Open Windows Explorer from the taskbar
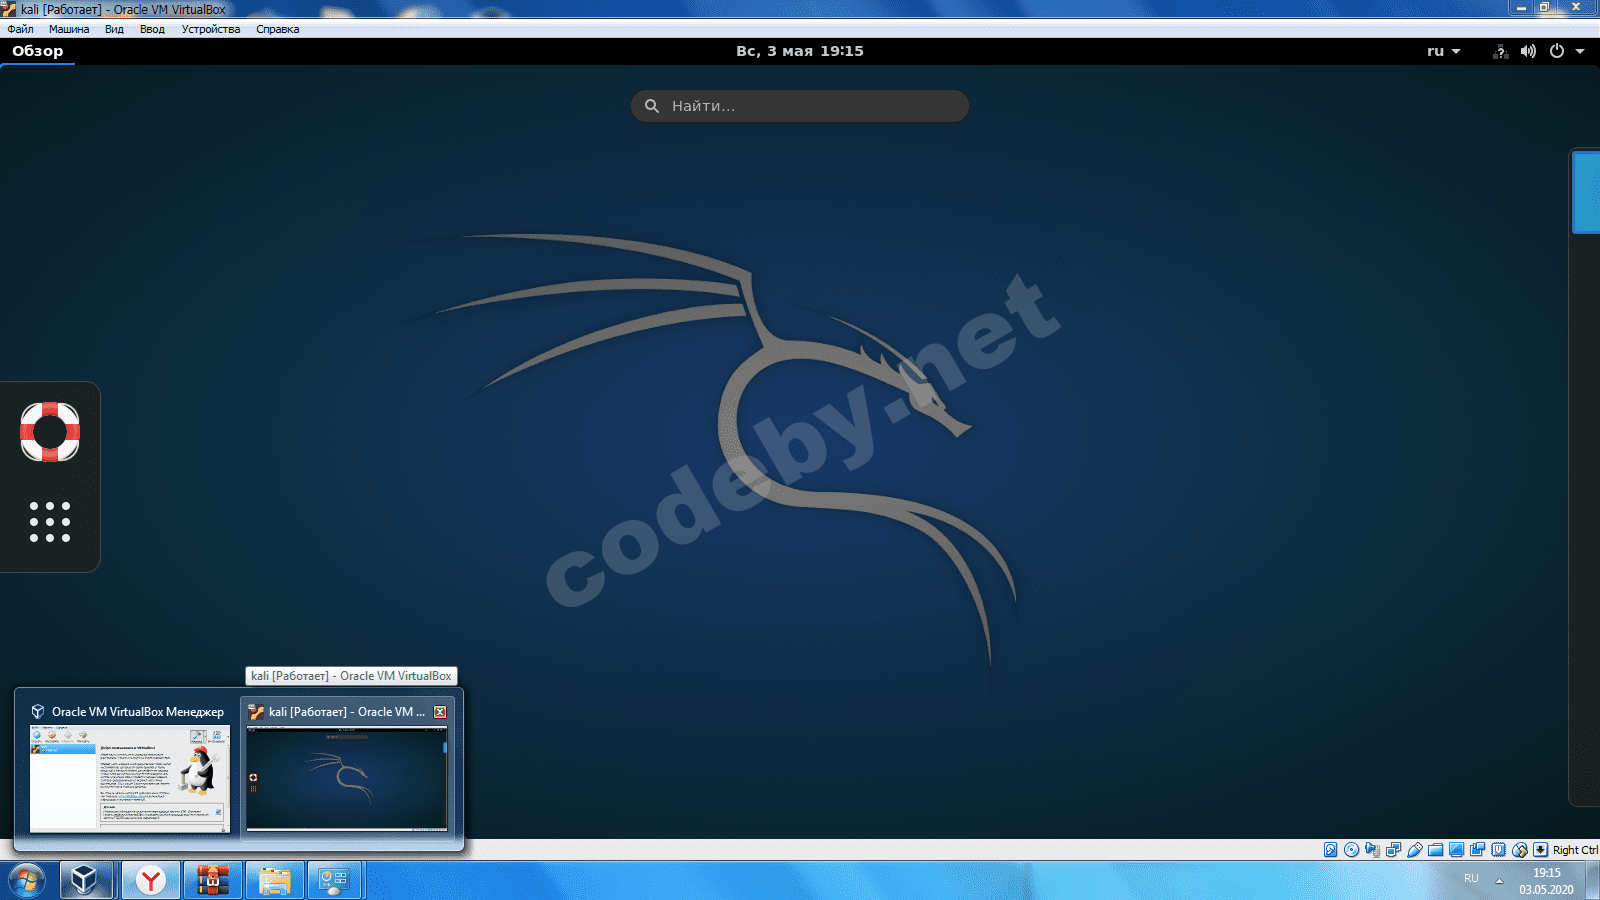Viewport: 1600px width, 900px height. [x=274, y=881]
